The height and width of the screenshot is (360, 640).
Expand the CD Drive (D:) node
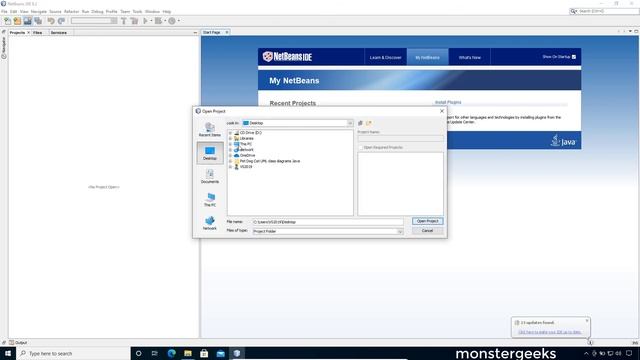[230, 133]
